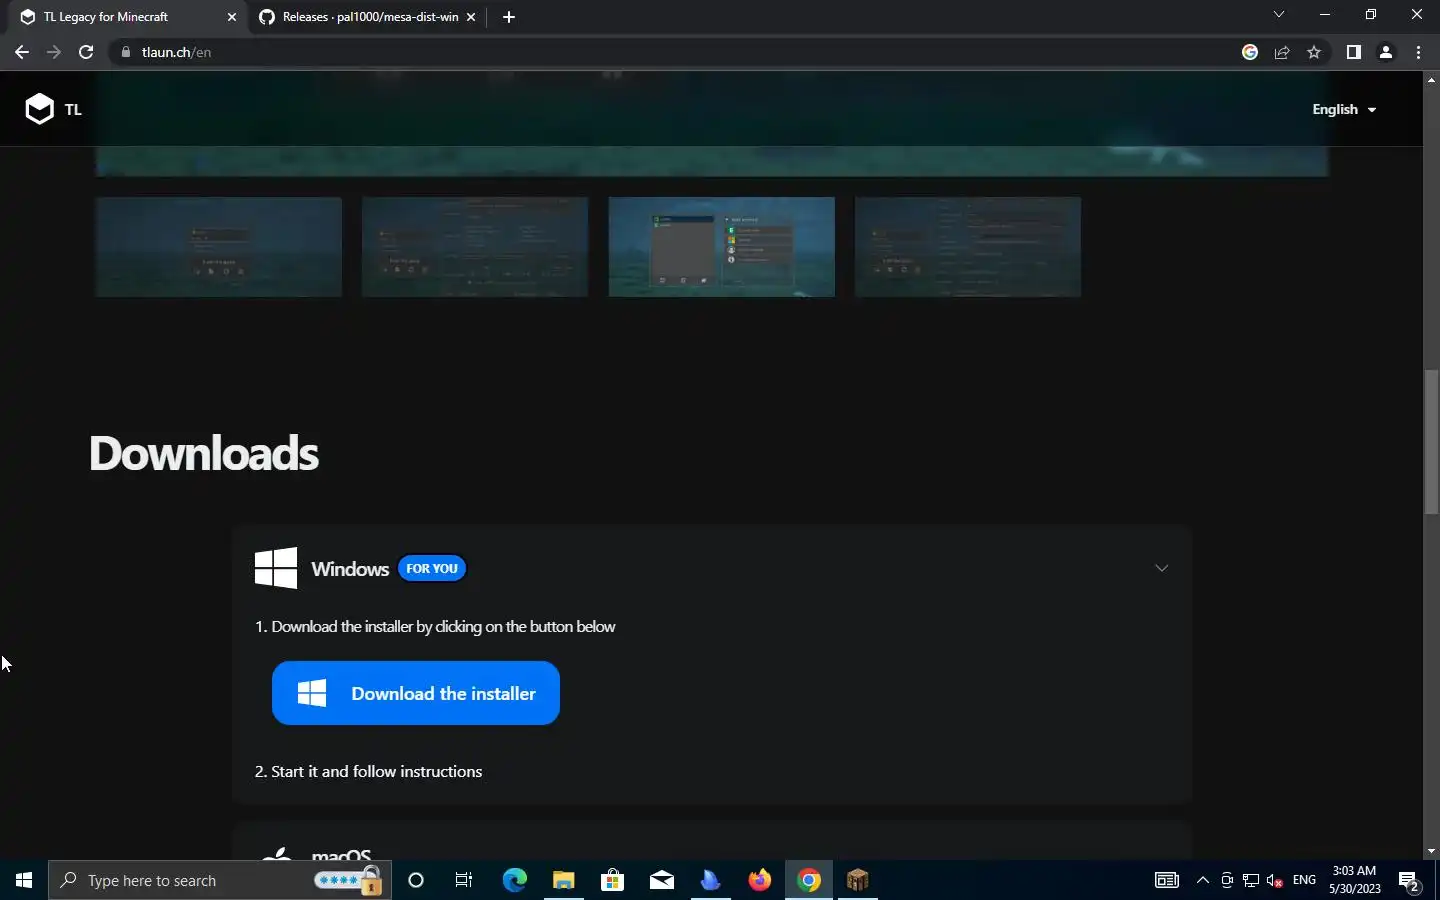The width and height of the screenshot is (1440, 900).
Task: Close the TL Legacy for Minecraft tab
Action: [x=232, y=17]
